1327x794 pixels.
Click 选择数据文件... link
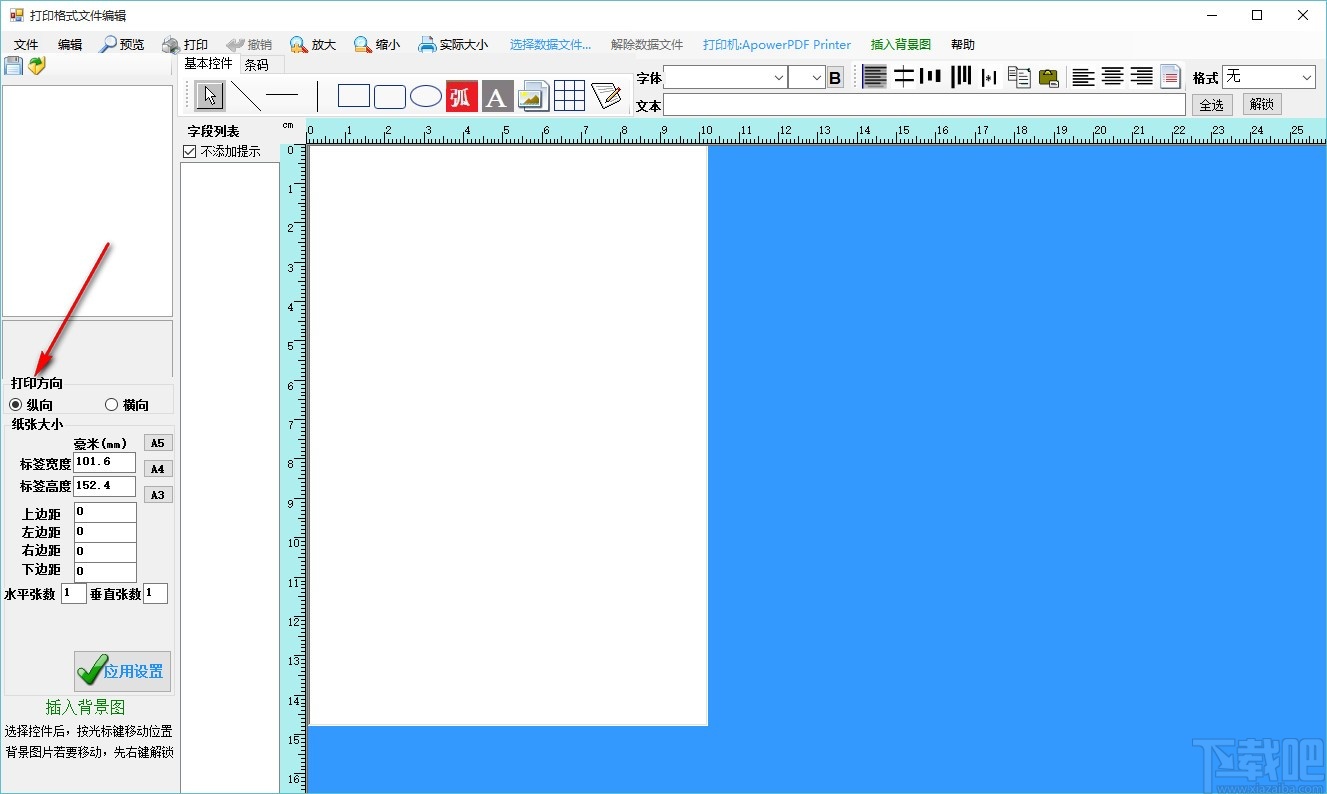tap(551, 45)
